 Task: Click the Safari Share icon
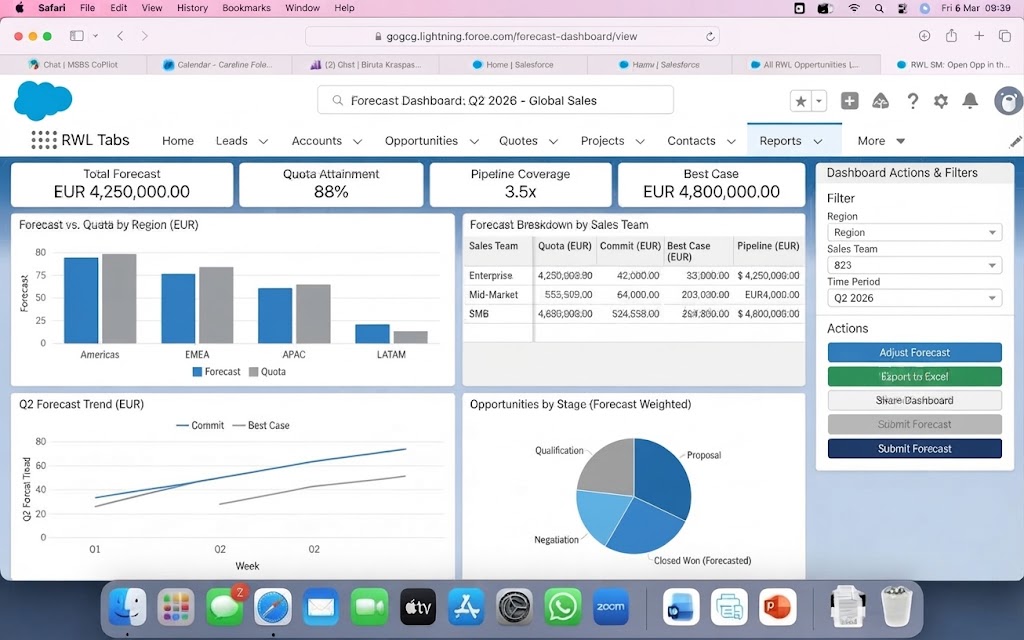[x=952, y=36]
